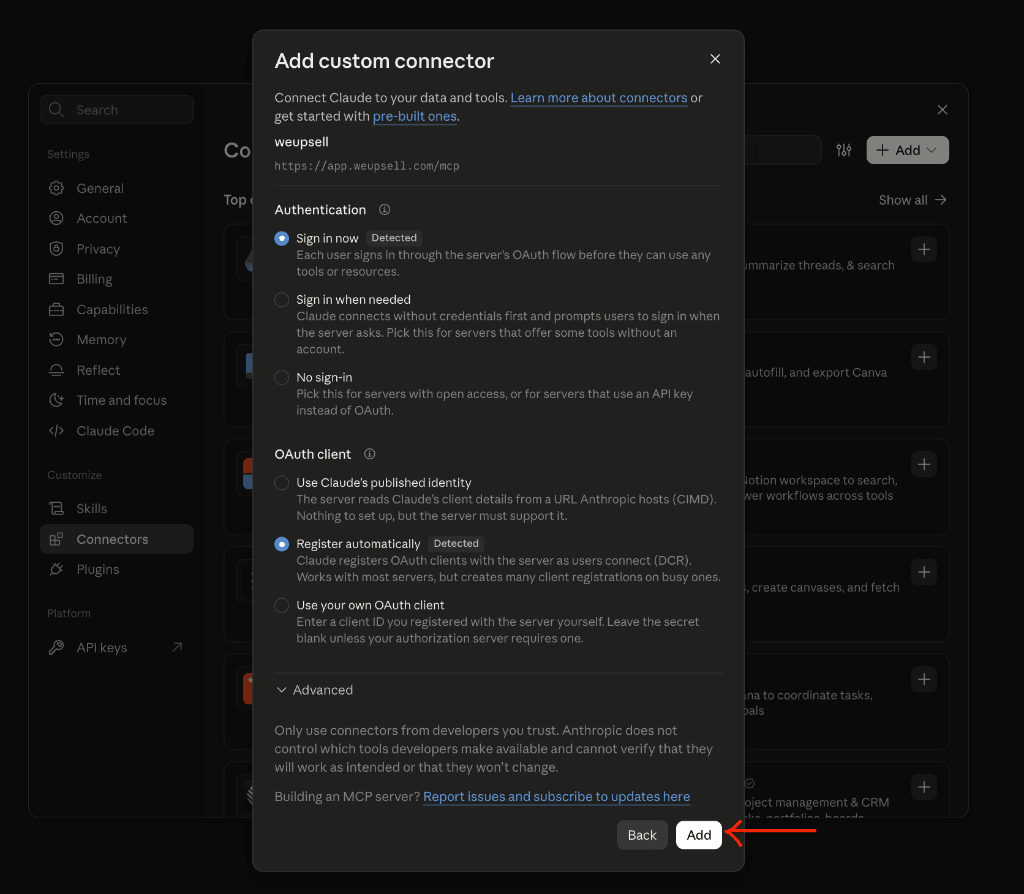1024x894 pixels.
Task: Show OAuth client info tooltip icon
Action: (370, 454)
